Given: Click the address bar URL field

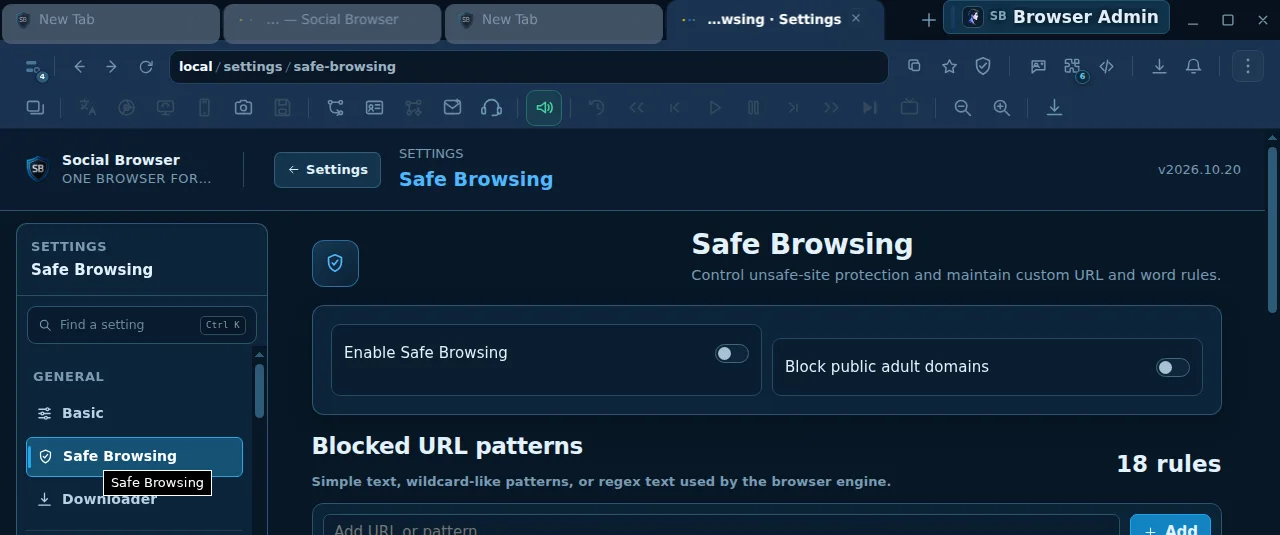Looking at the screenshot, I should [528, 67].
